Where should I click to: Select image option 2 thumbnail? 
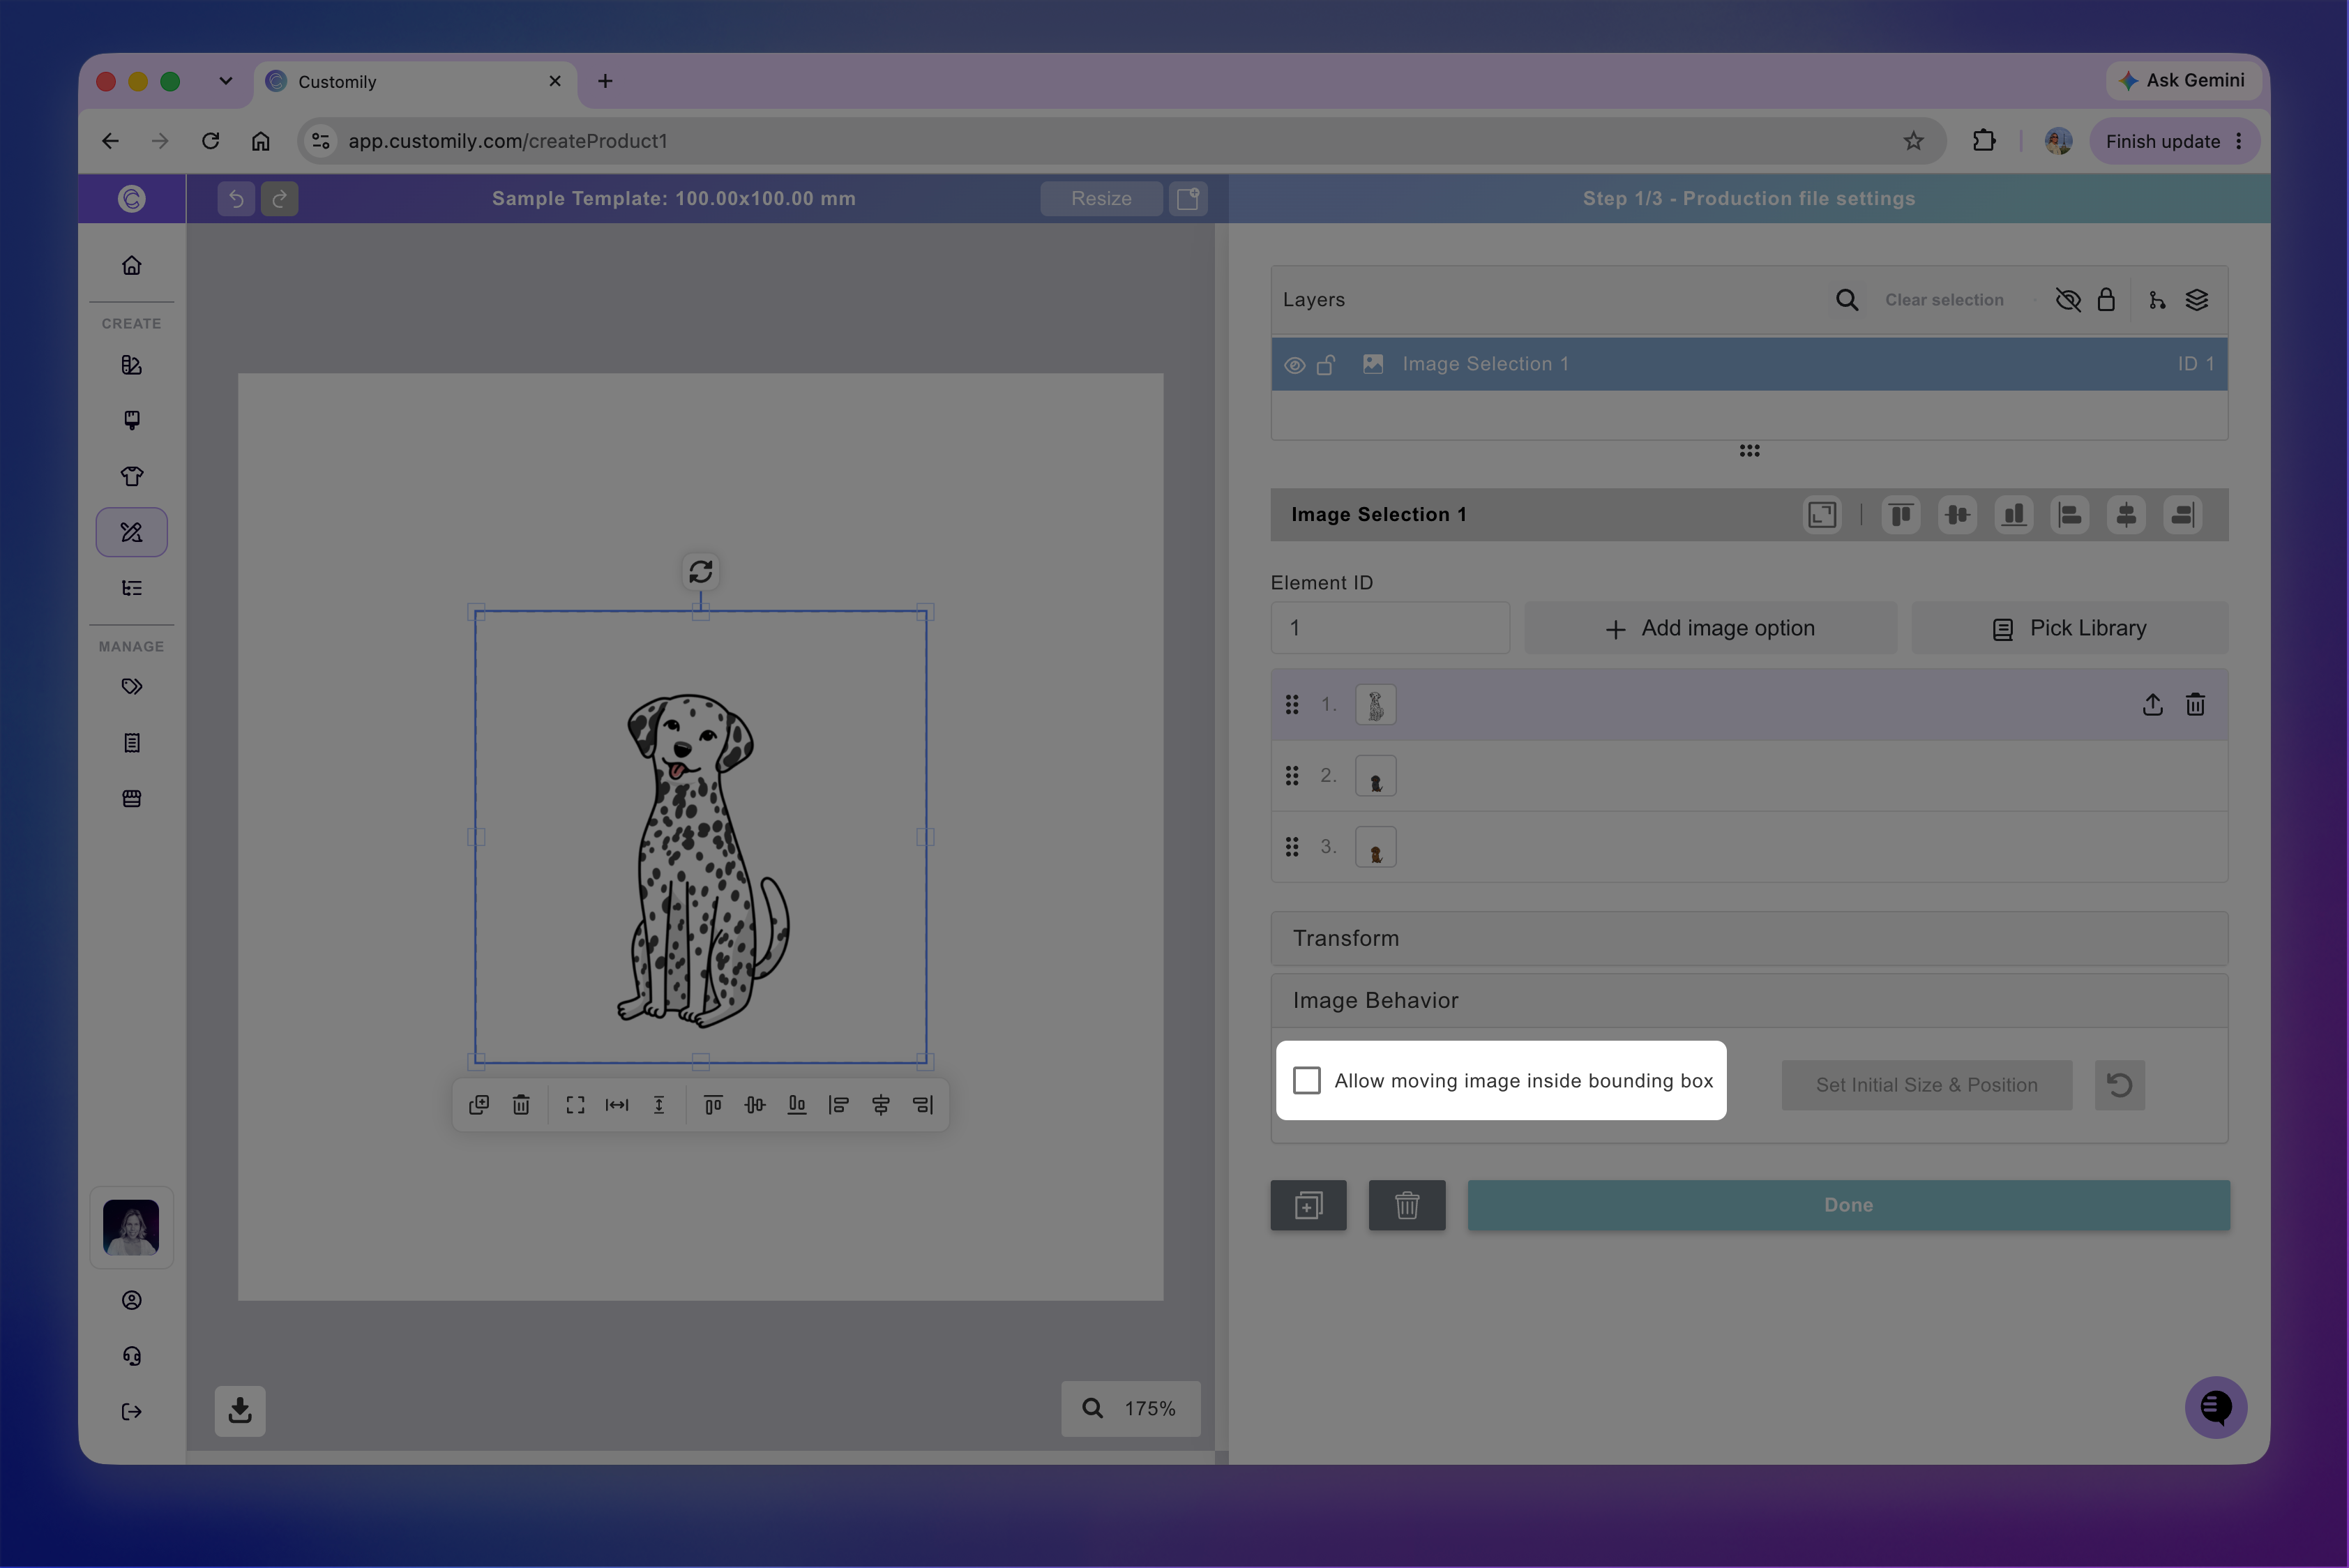1375,776
